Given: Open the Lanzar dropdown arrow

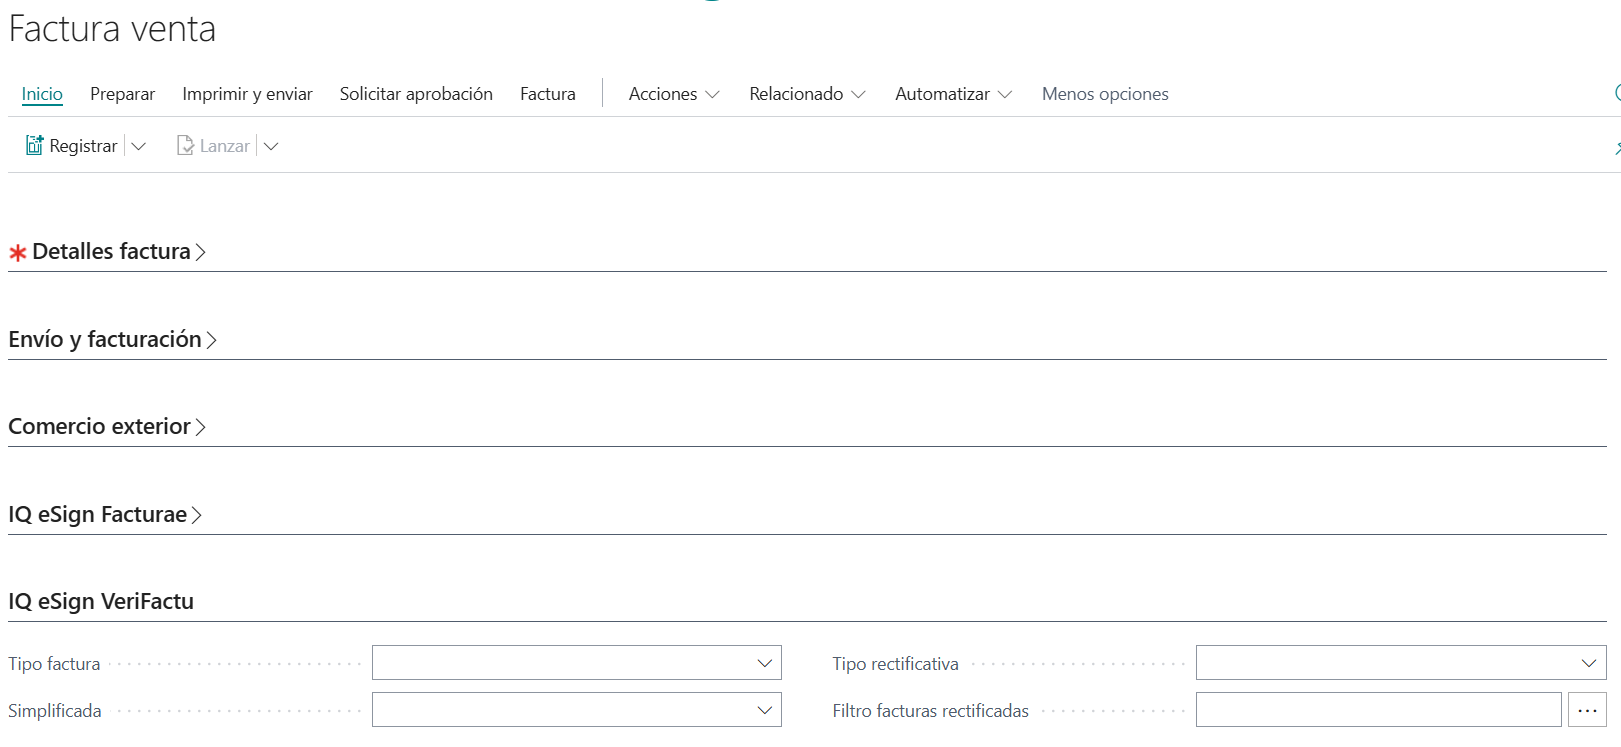Looking at the screenshot, I should point(271,146).
